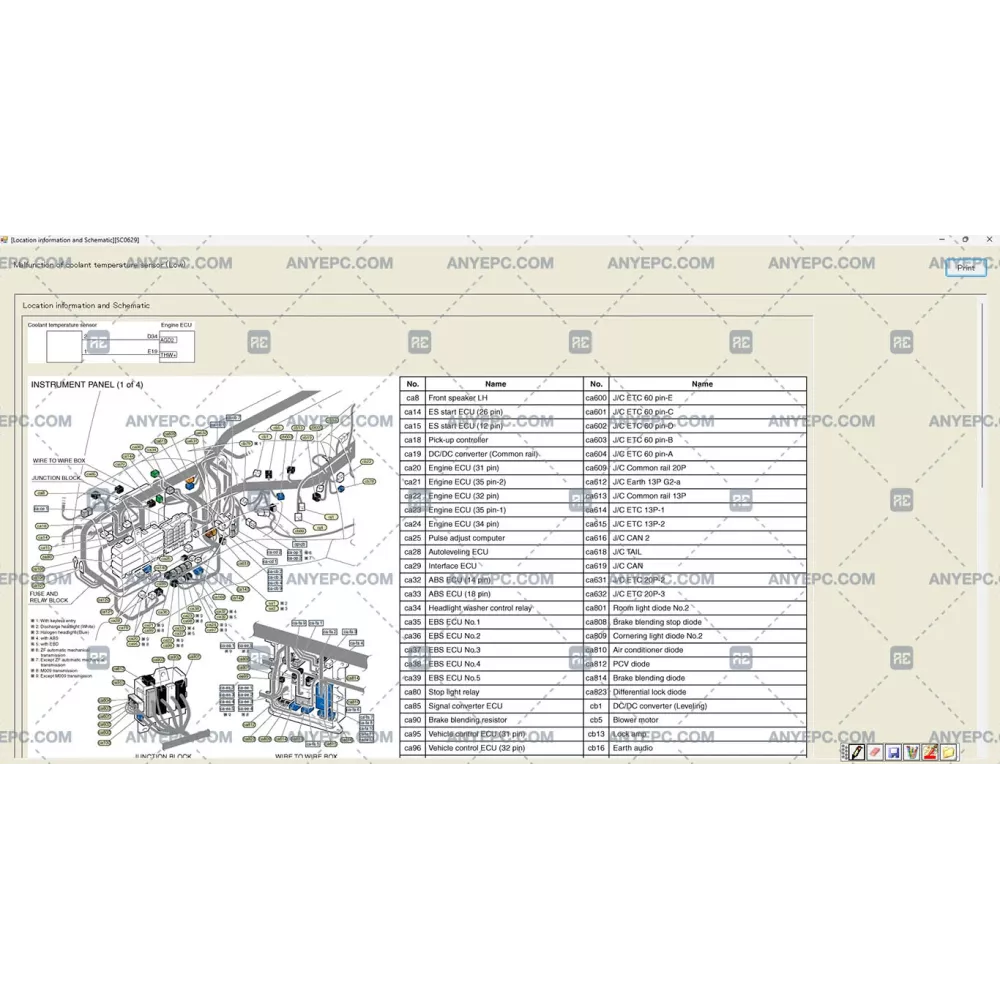Open the colored pencils color picker

911,753
